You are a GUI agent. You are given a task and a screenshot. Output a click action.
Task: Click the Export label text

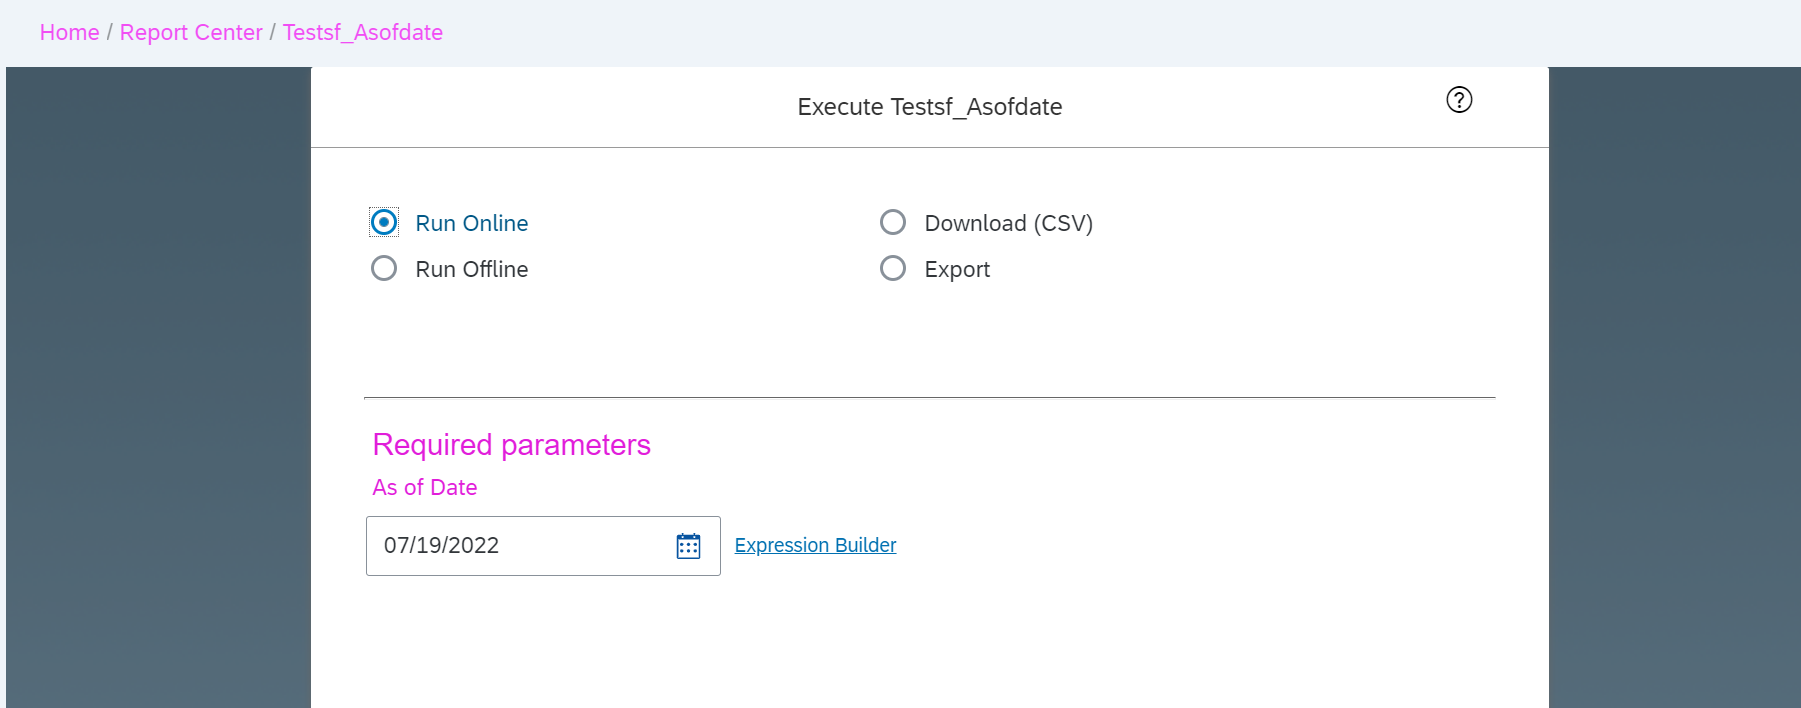(957, 269)
